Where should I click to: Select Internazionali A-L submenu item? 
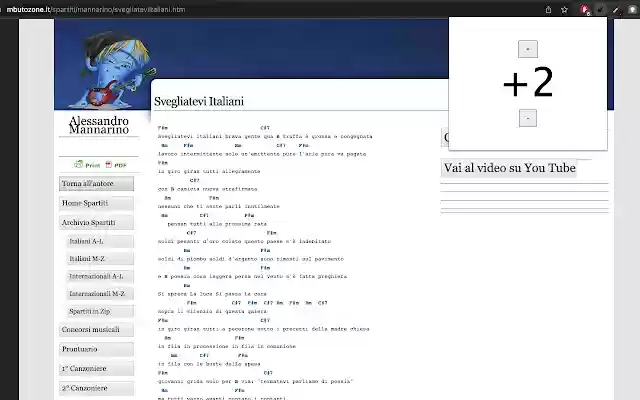coord(100,276)
